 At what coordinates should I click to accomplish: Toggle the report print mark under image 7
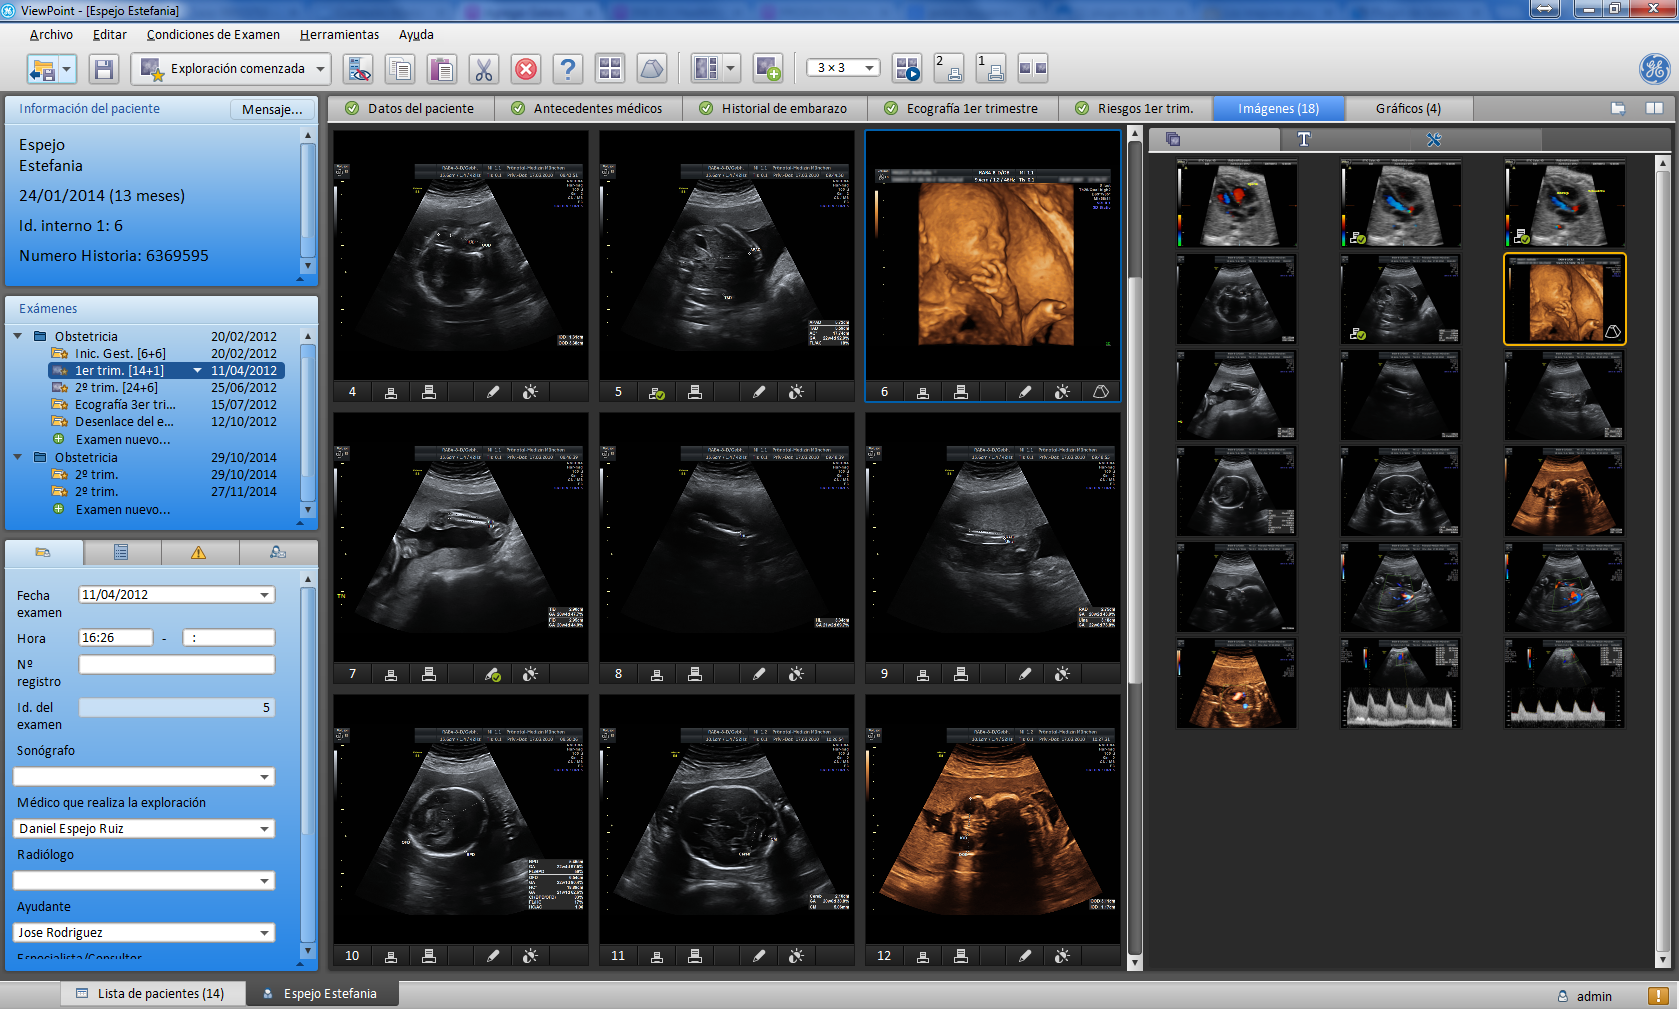click(429, 674)
